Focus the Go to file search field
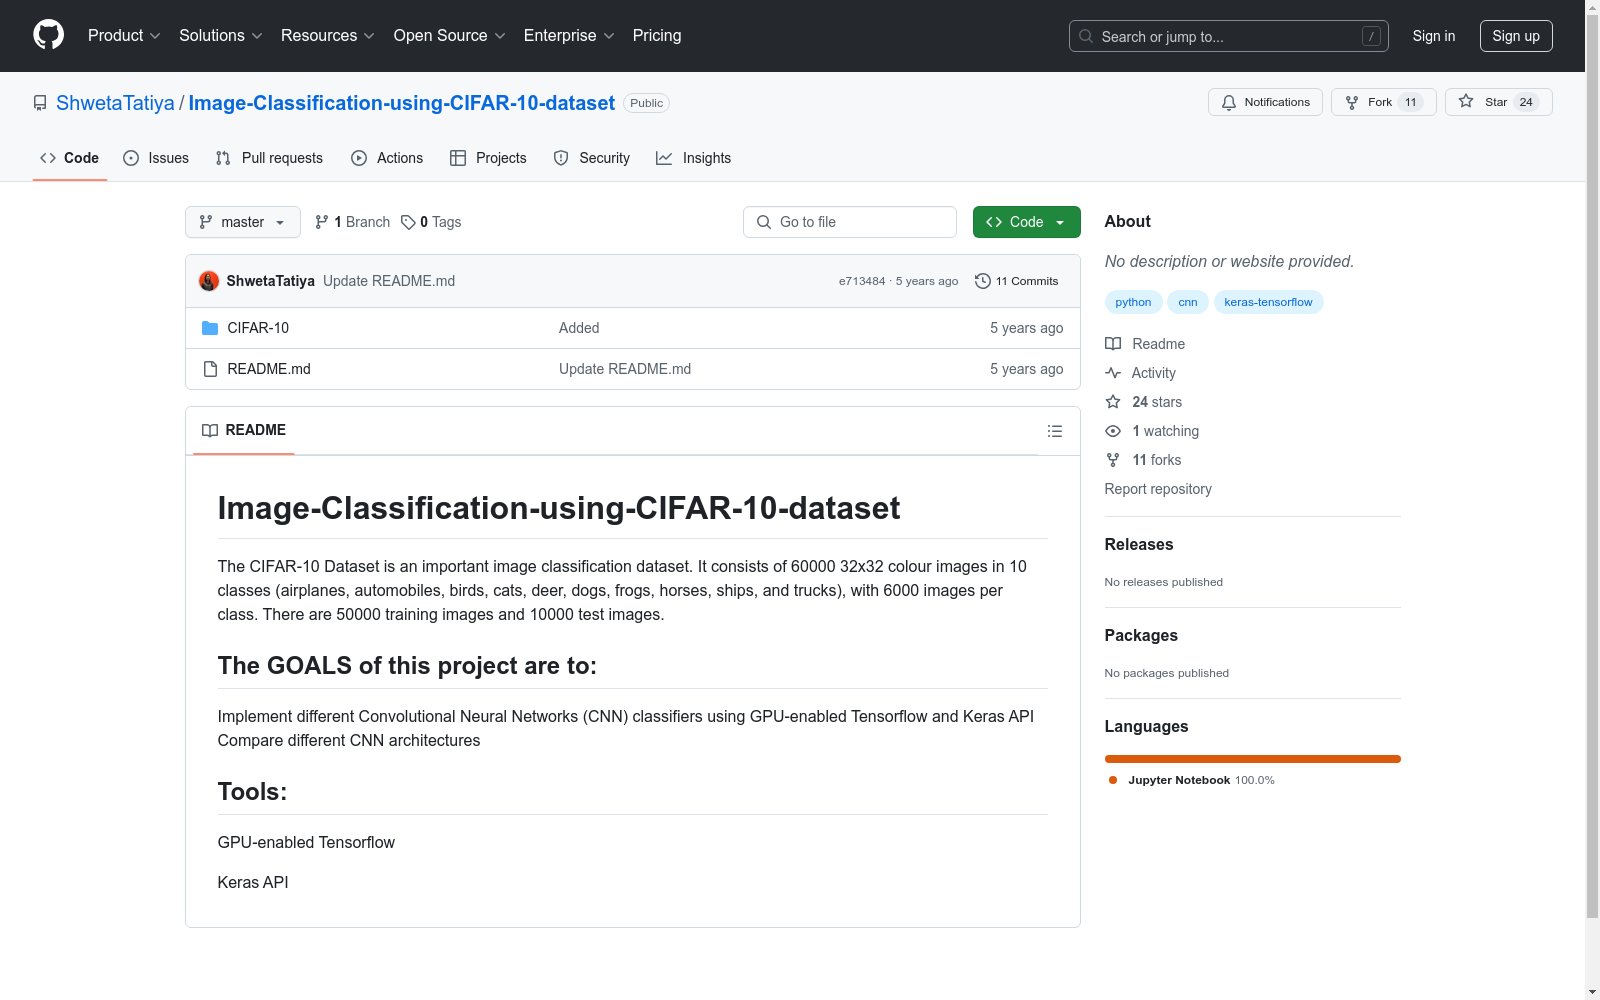The image size is (1600, 1000). pyautogui.click(x=850, y=222)
